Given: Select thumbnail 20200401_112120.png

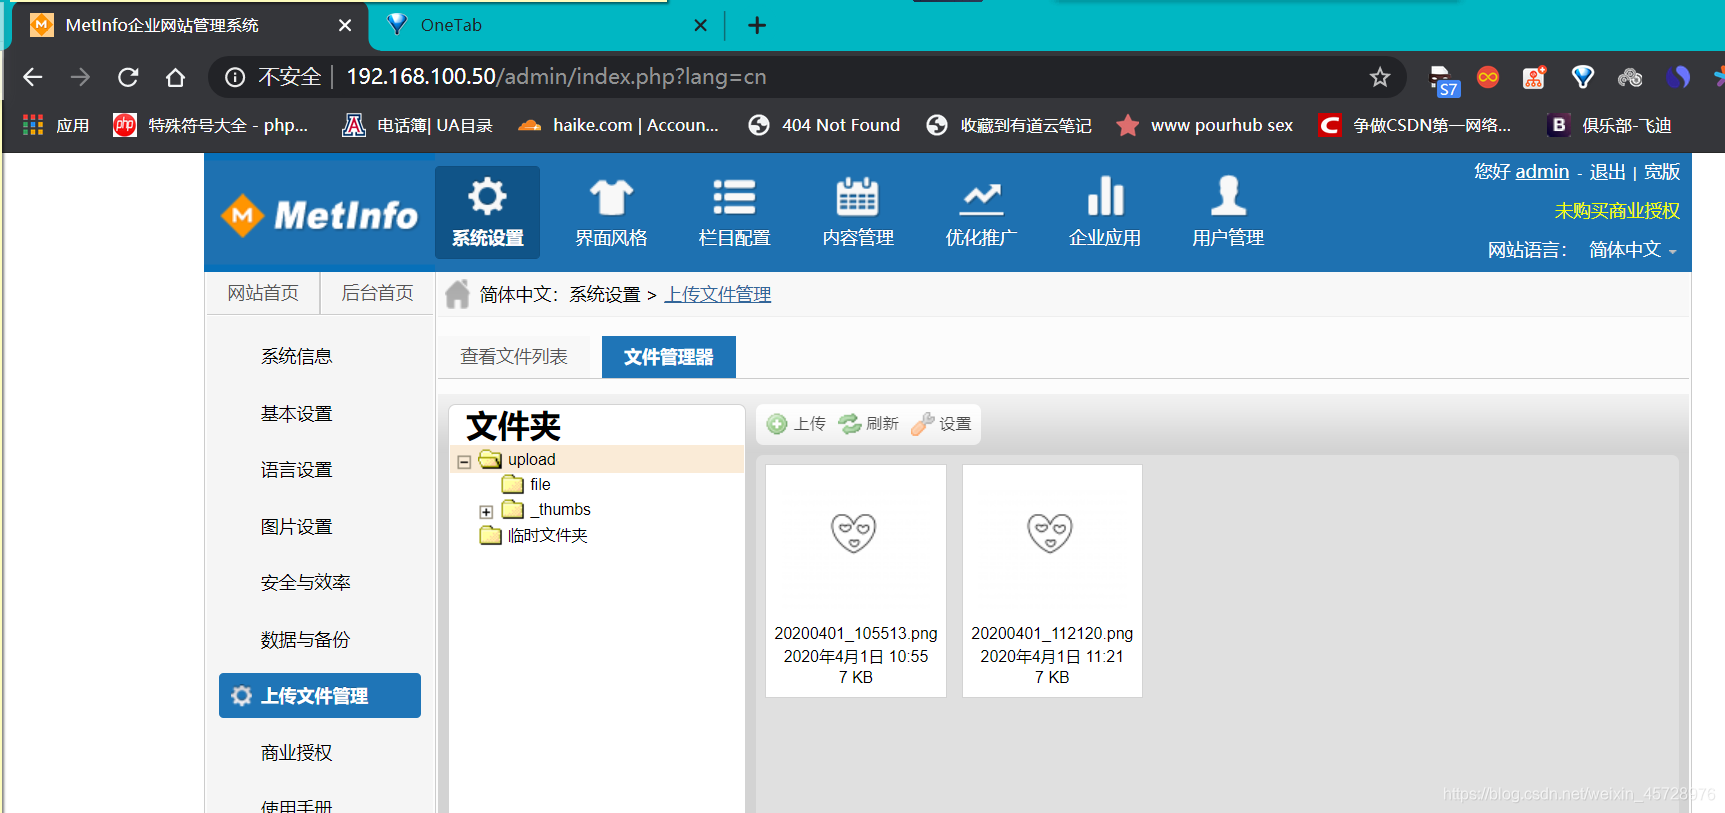Looking at the screenshot, I should (1052, 581).
